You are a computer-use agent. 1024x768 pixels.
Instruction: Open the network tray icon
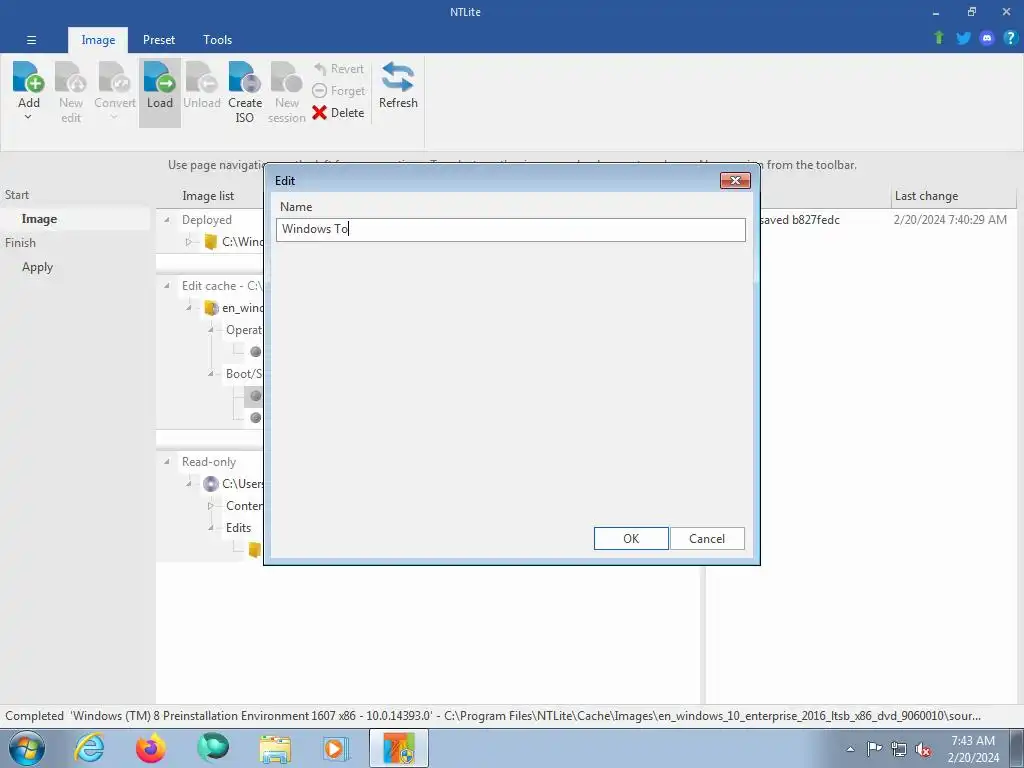(x=899, y=749)
